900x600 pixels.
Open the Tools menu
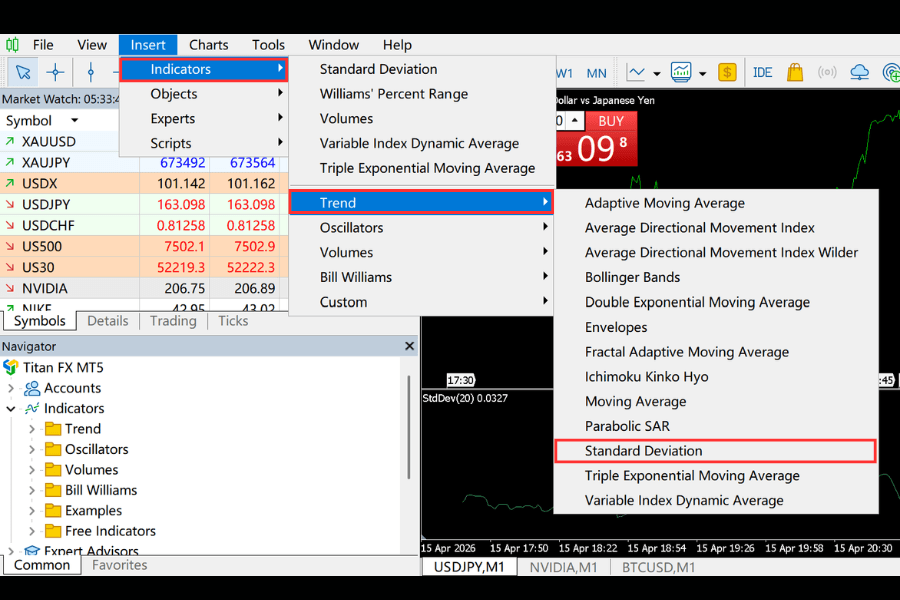[268, 45]
